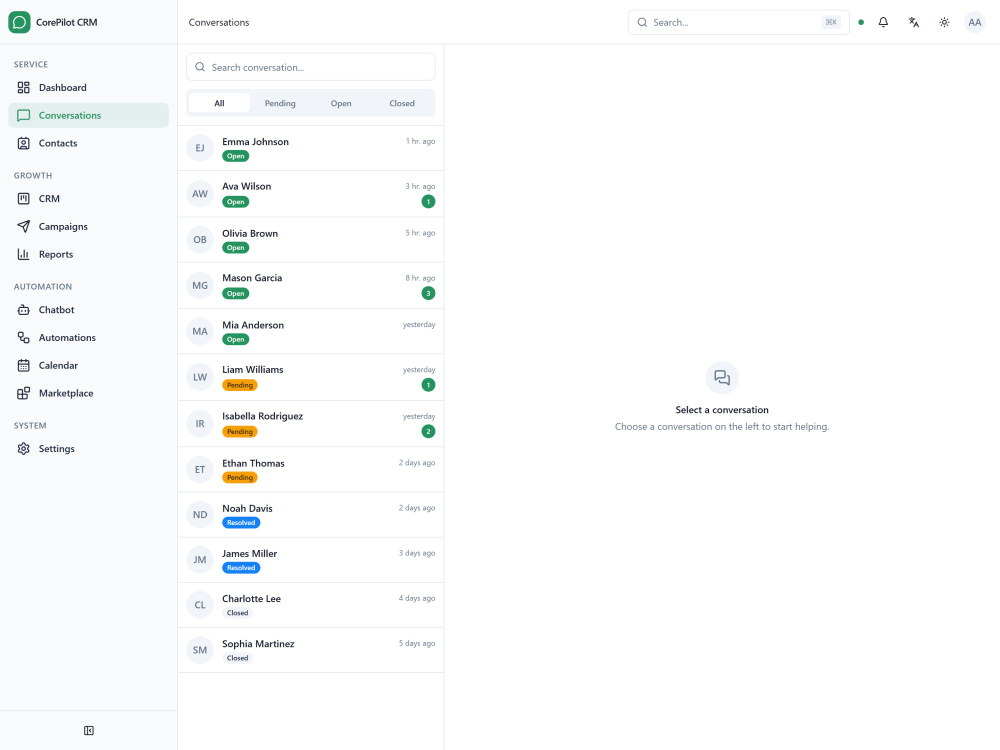Open the Reports bar chart icon

coord(24,254)
